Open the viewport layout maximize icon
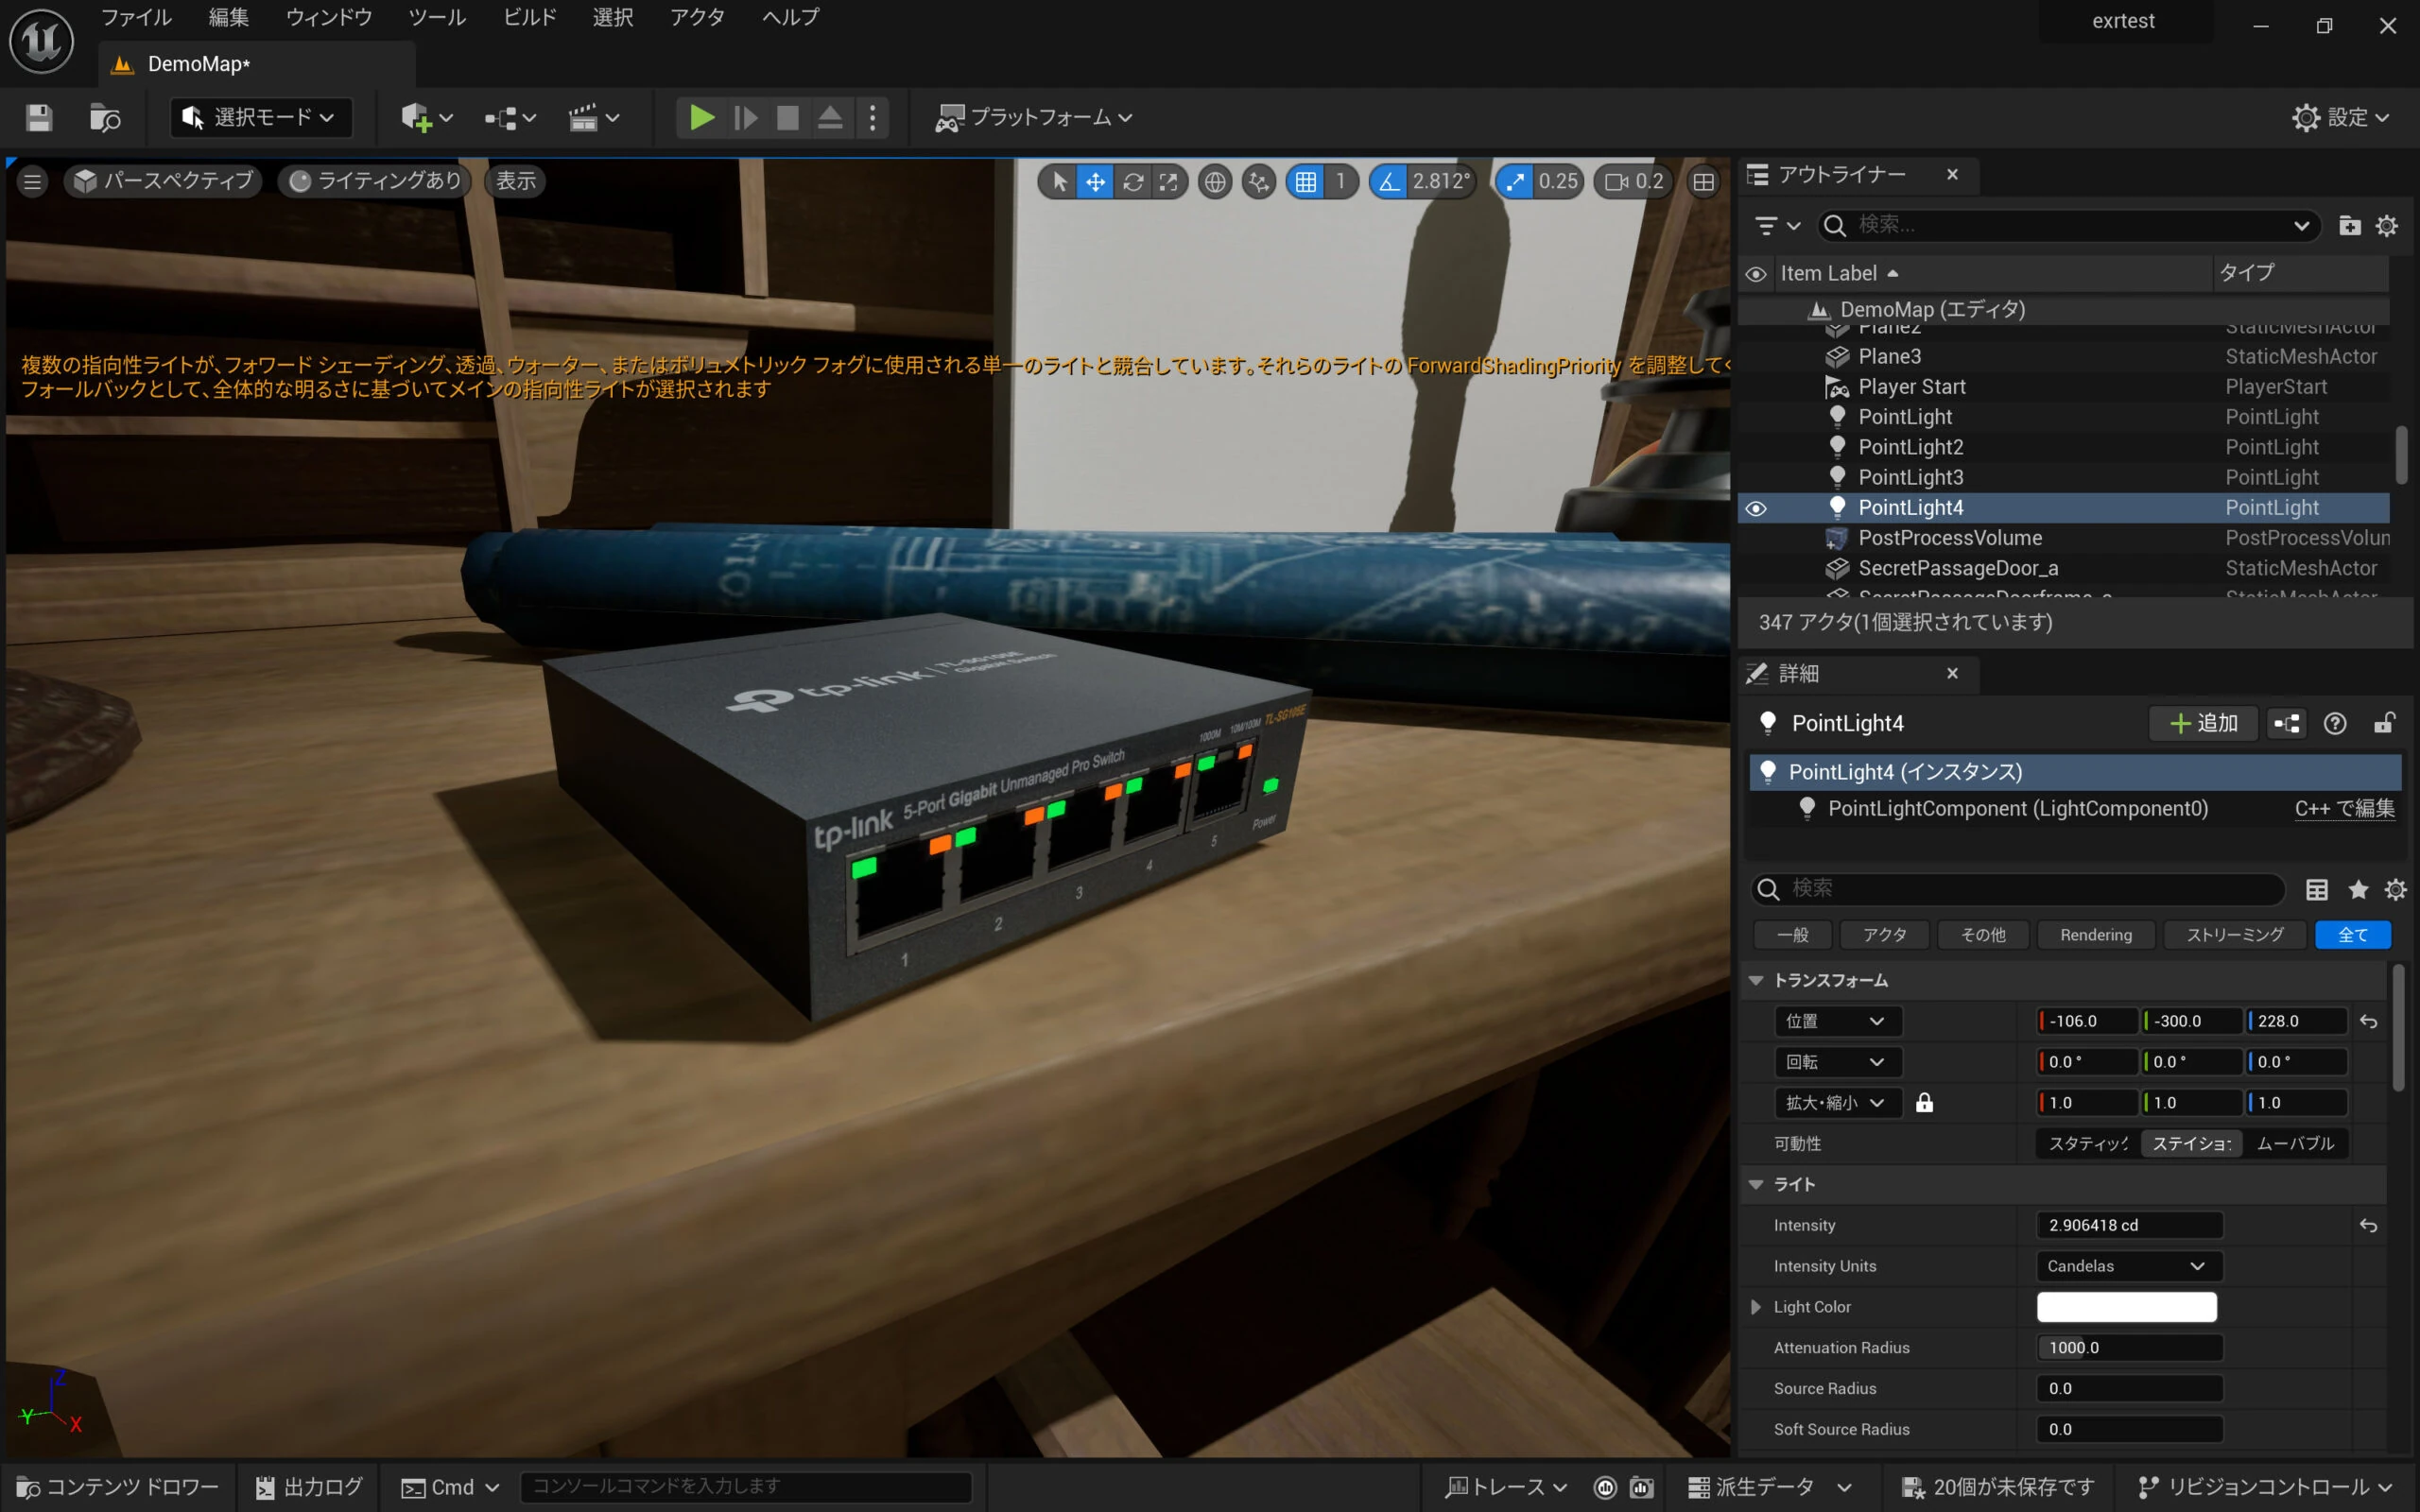 pyautogui.click(x=1703, y=181)
